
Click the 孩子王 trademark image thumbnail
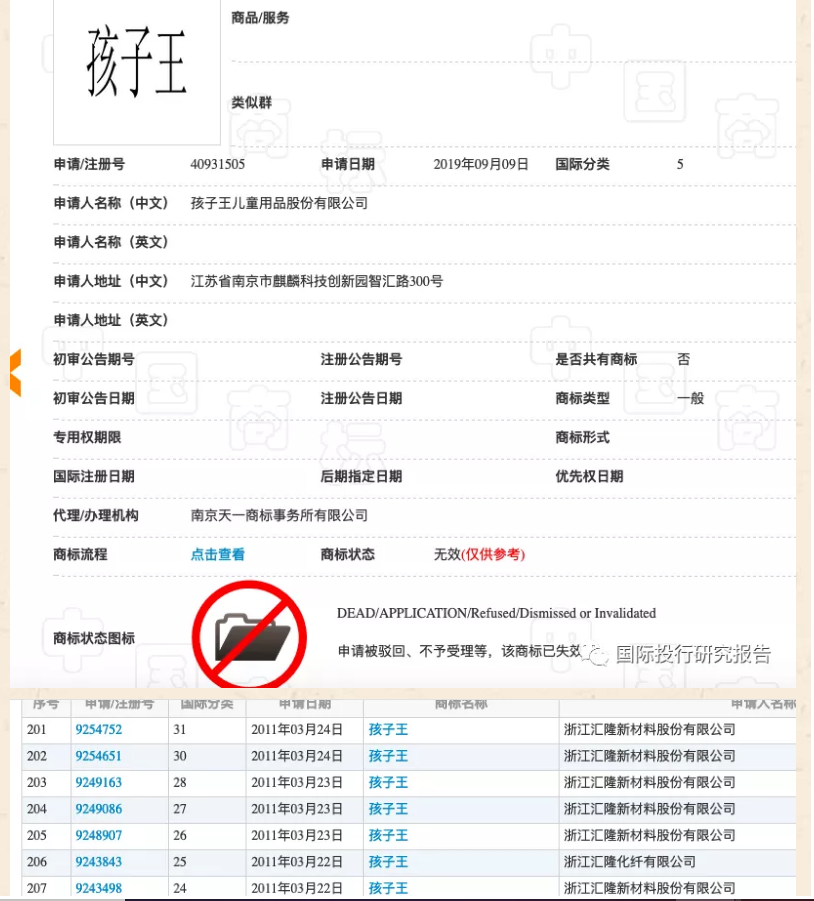[137, 71]
